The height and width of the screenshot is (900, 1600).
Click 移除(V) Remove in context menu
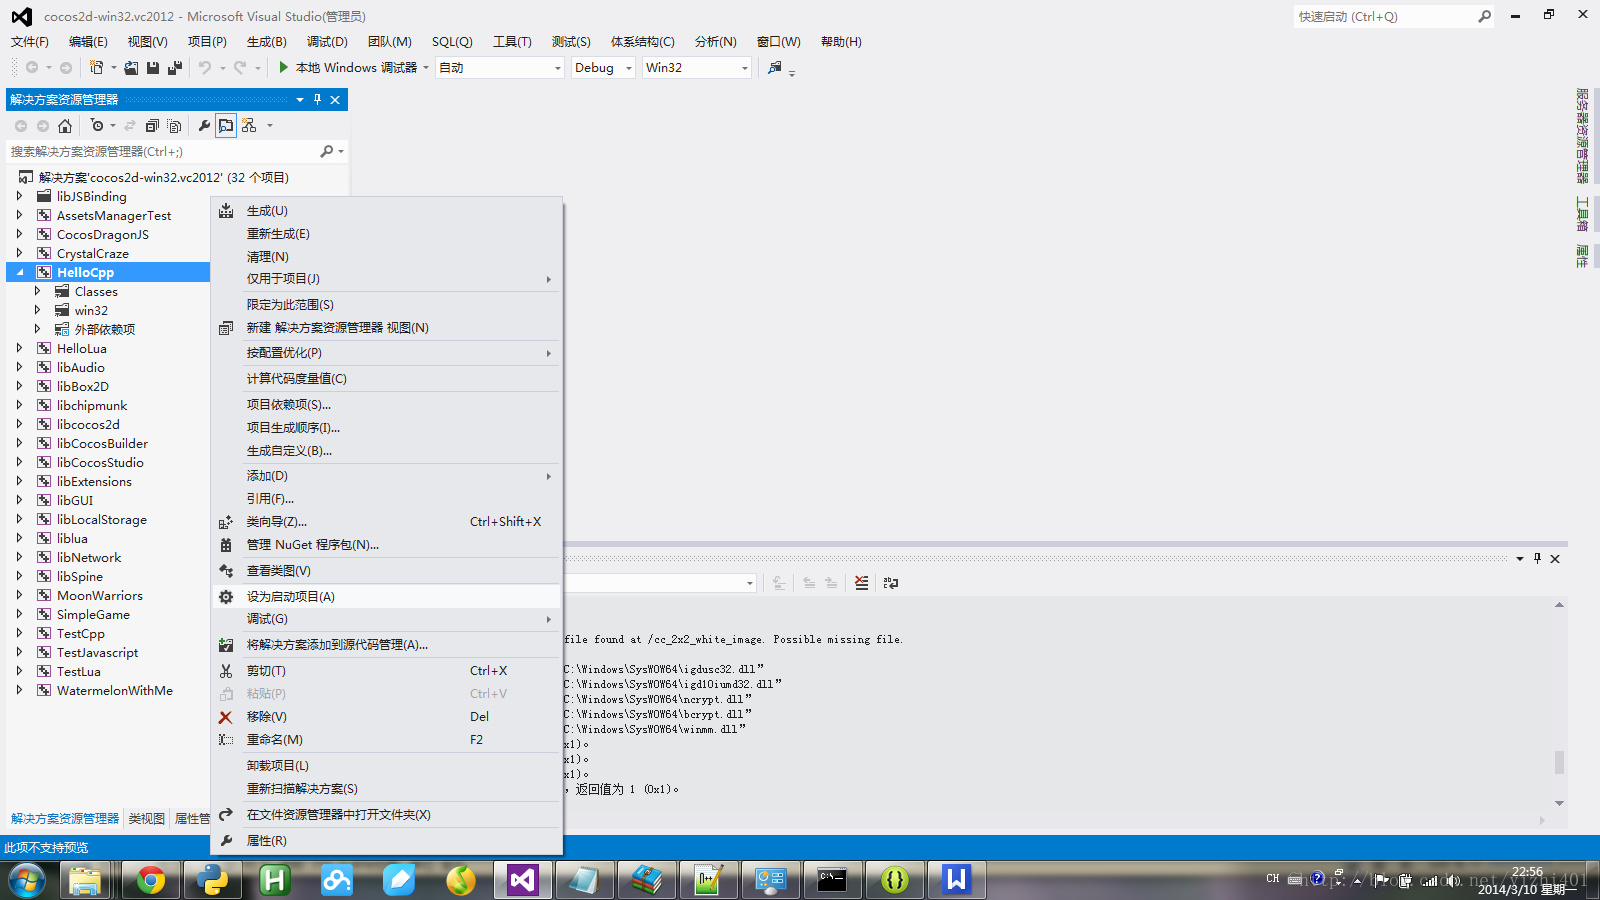click(387, 717)
